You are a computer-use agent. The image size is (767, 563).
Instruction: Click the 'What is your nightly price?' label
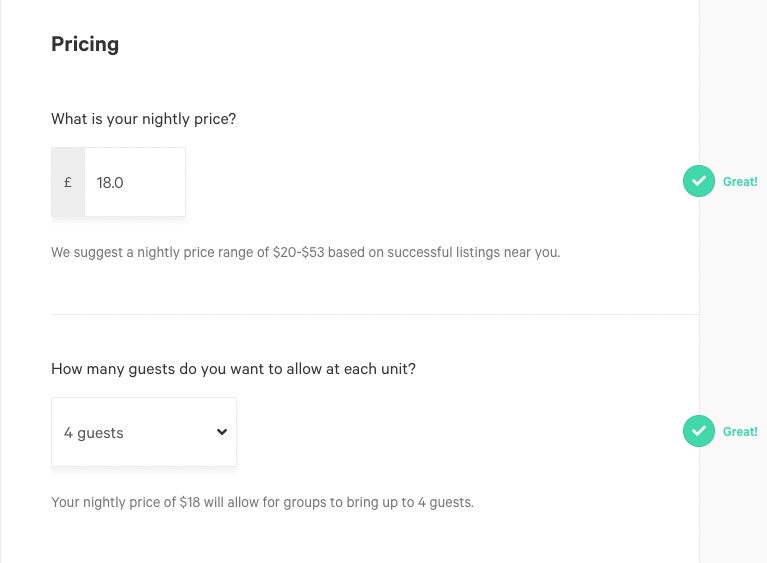click(143, 119)
